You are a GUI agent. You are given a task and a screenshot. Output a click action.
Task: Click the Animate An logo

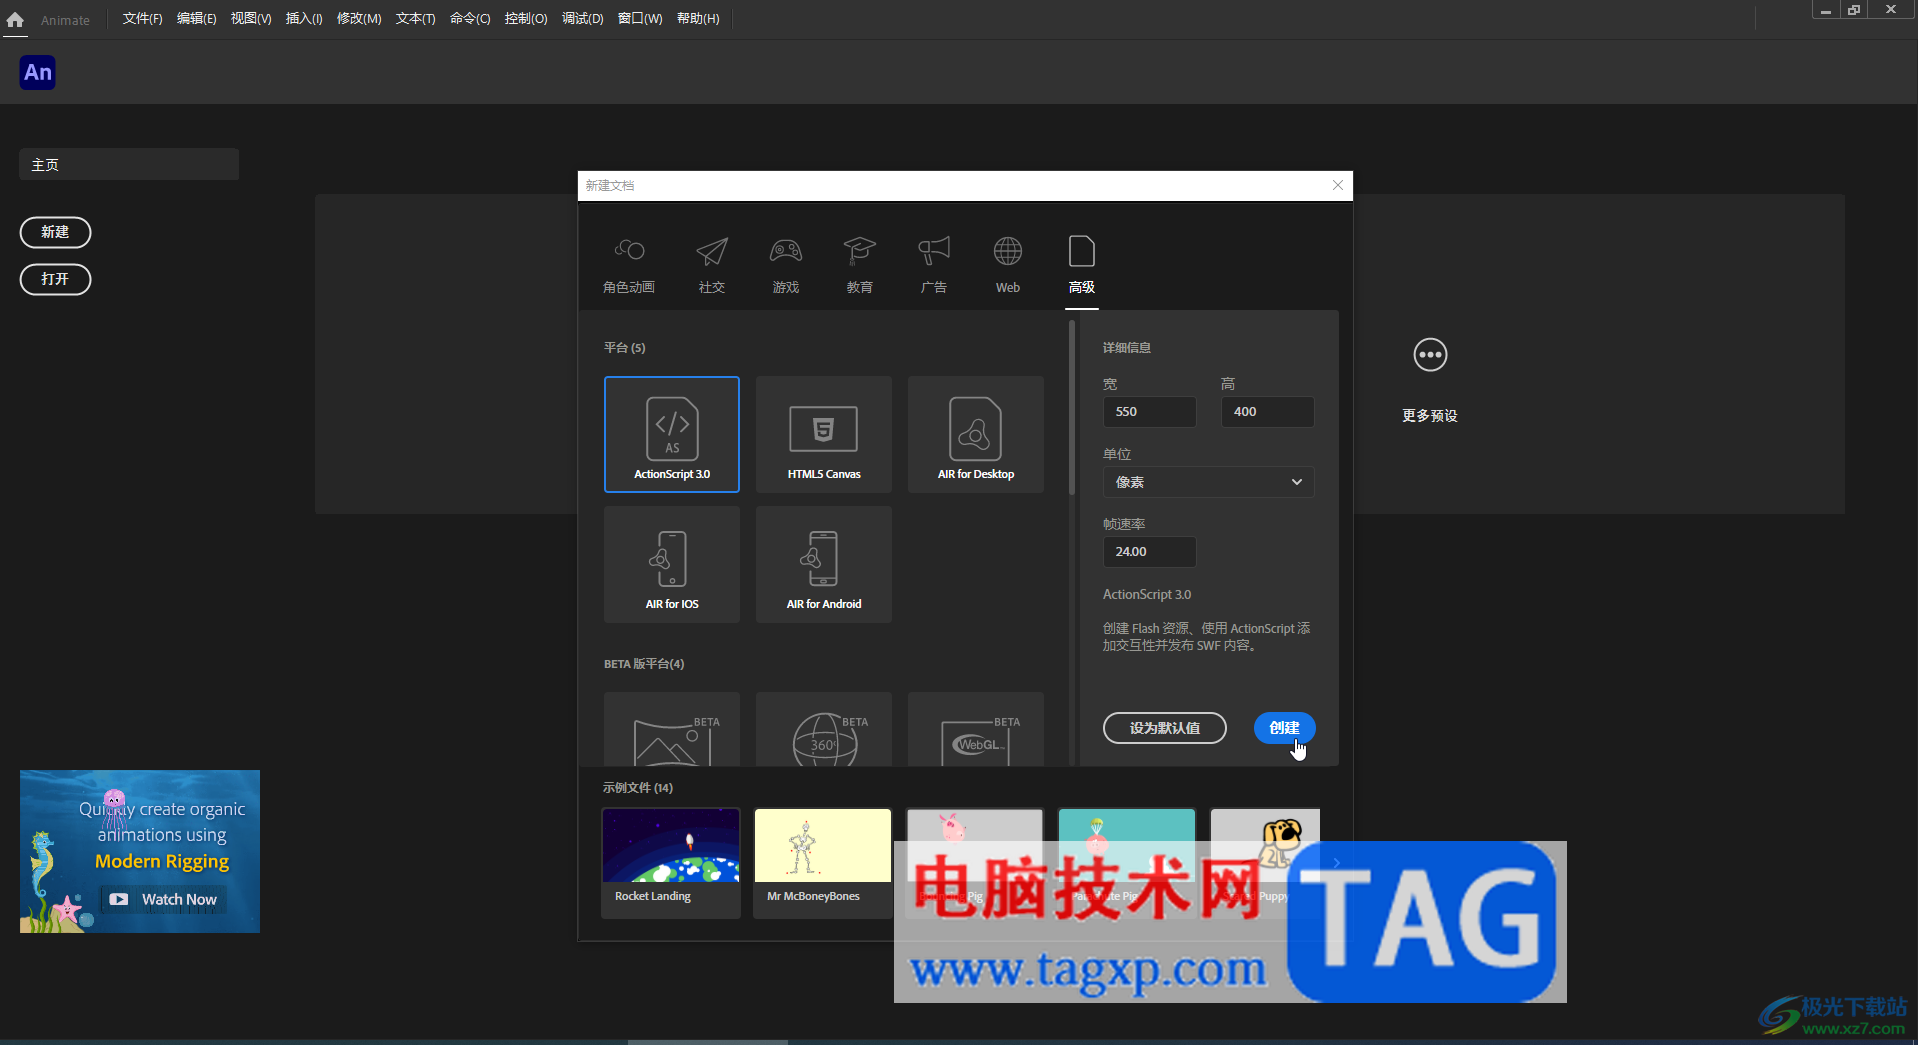pos(38,72)
